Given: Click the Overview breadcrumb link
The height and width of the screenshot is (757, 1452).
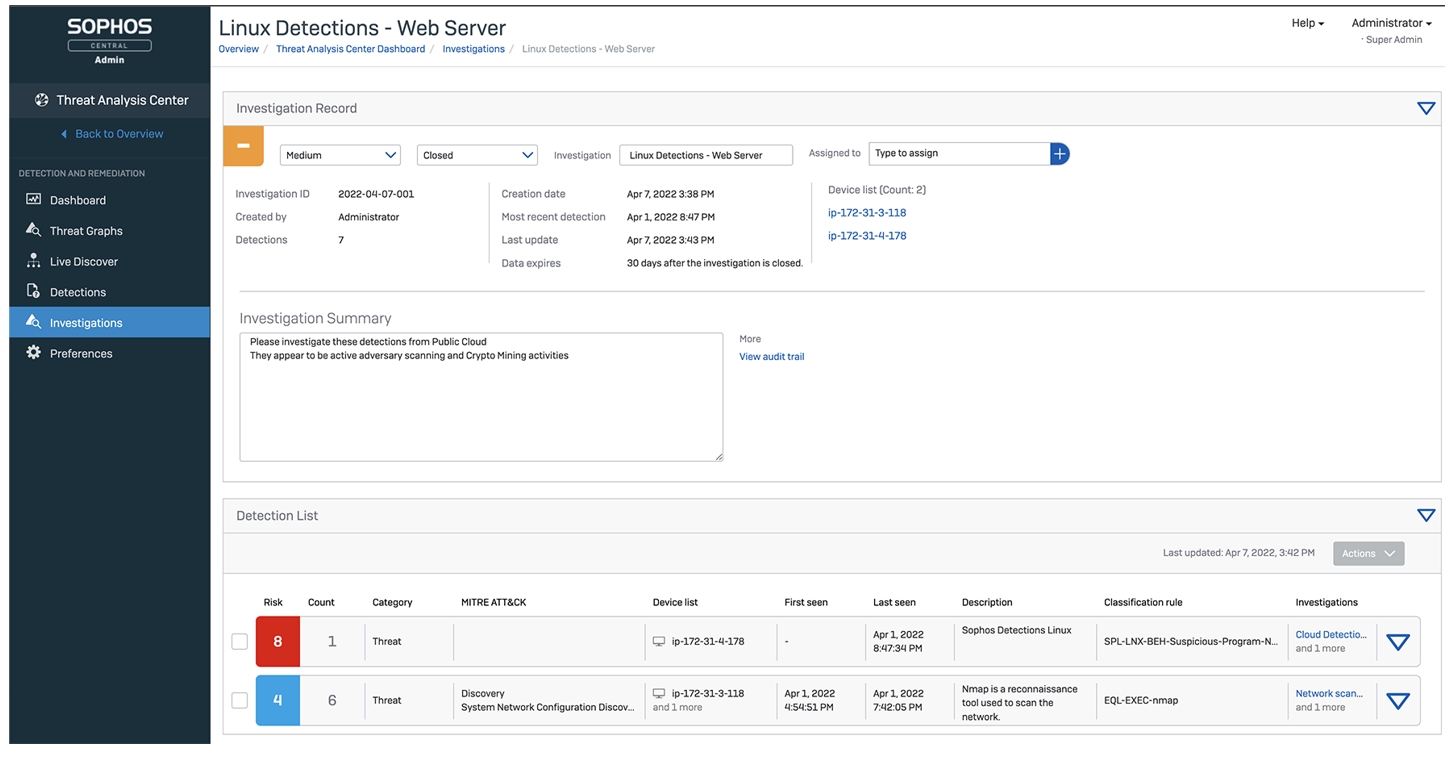Looking at the screenshot, I should (239, 49).
